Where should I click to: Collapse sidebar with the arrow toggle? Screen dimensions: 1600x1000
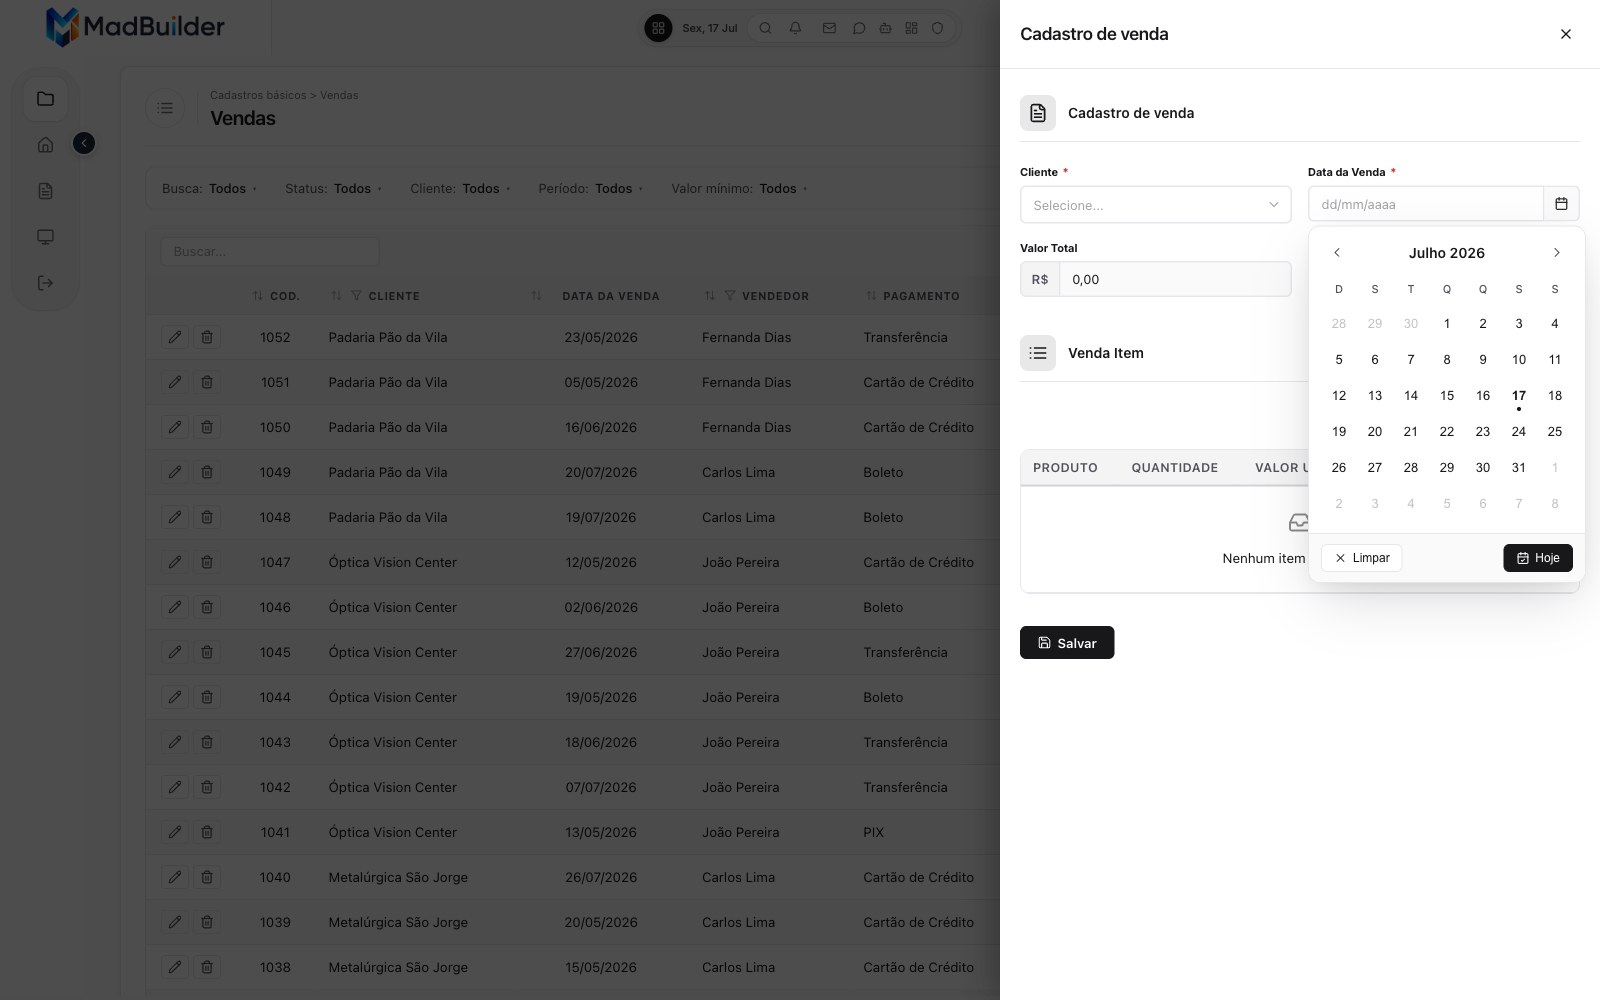84,144
